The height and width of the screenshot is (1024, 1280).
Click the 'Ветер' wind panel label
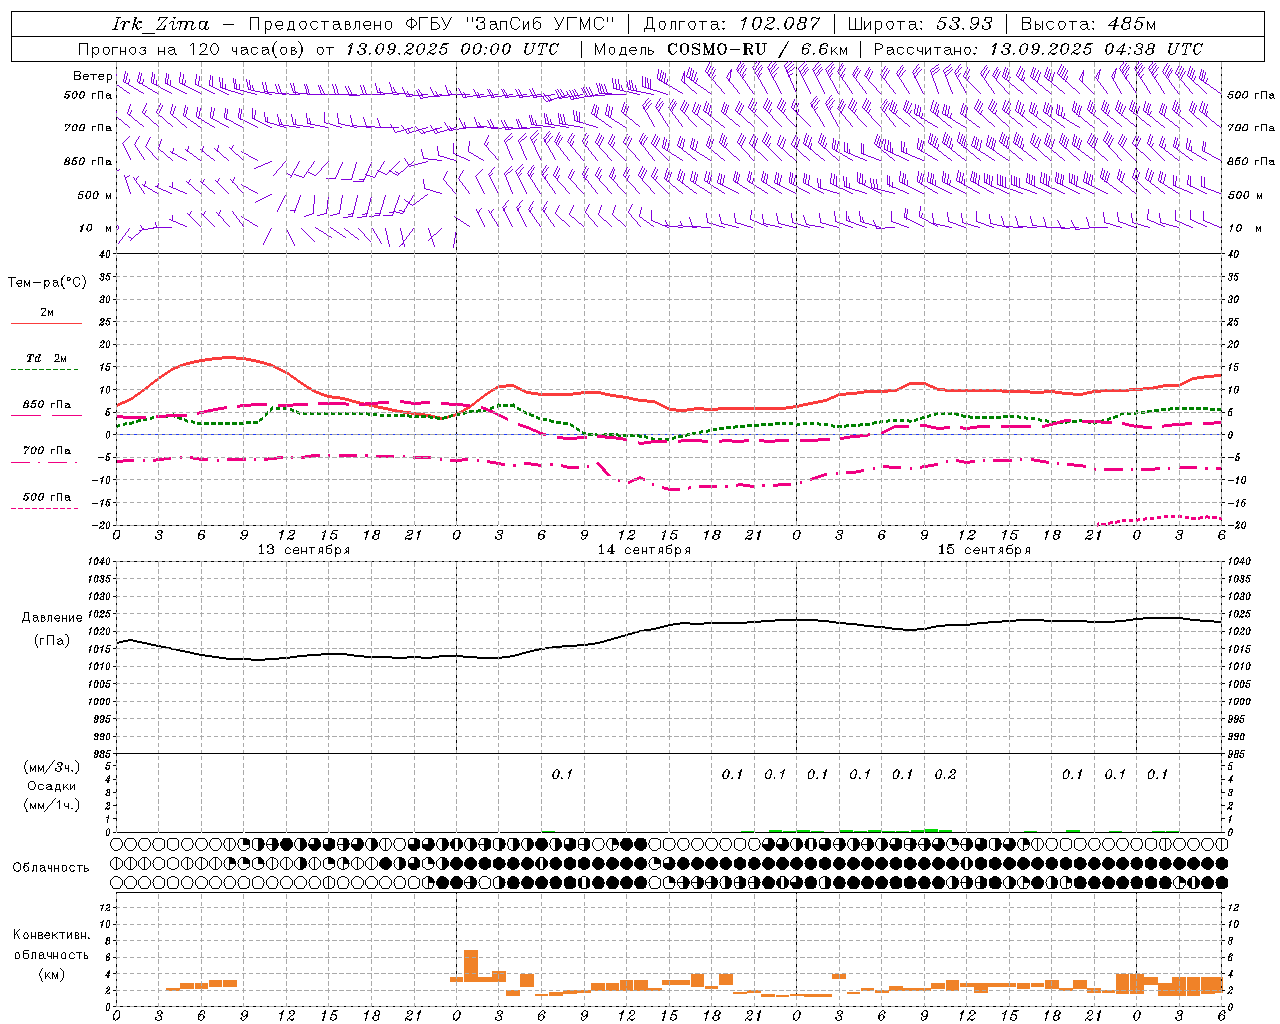[x=93, y=76]
